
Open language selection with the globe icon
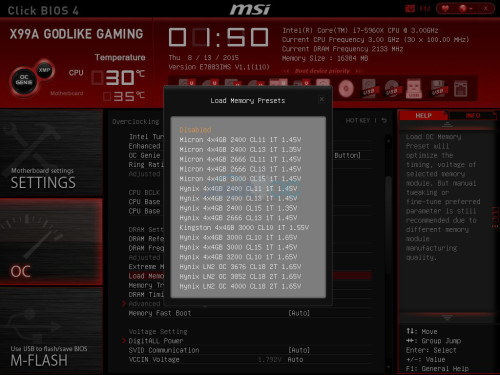point(463,8)
